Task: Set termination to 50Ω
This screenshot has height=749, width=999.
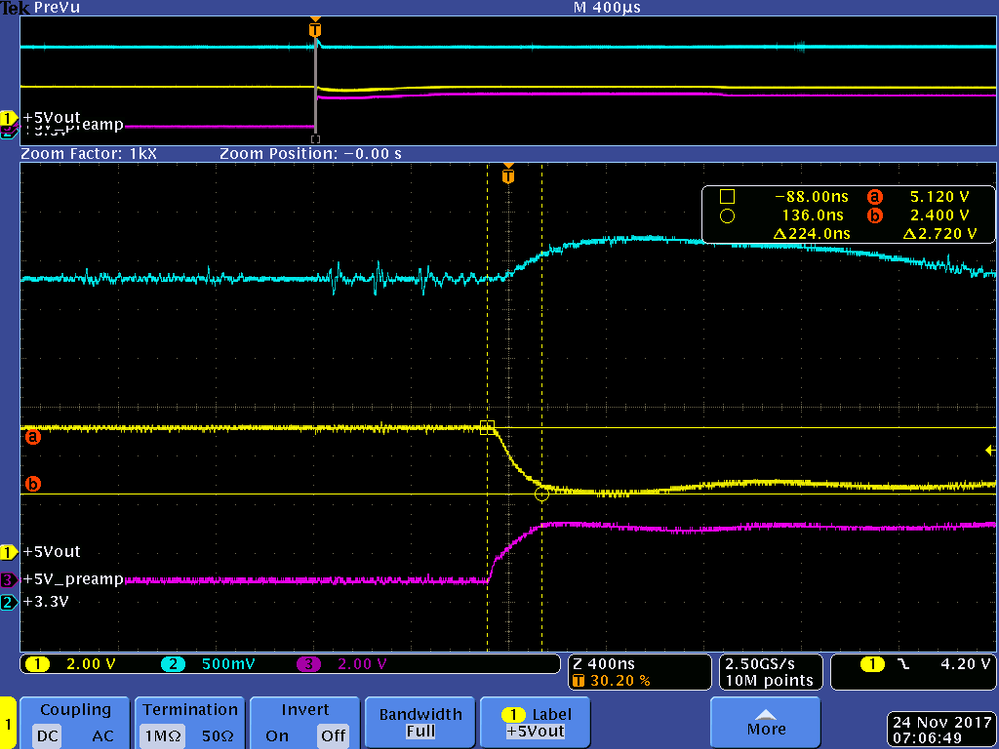Action: click(x=217, y=736)
